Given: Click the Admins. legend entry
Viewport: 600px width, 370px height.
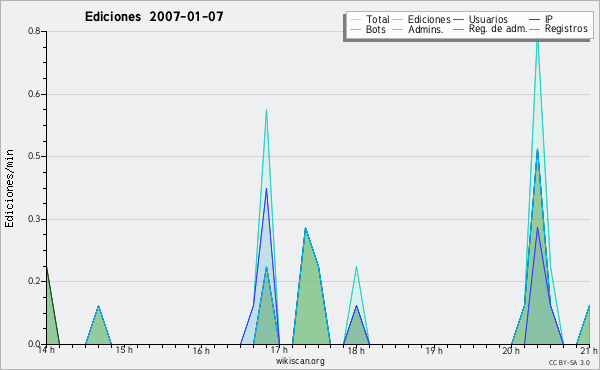Looking at the screenshot, I should (x=418, y=29).
